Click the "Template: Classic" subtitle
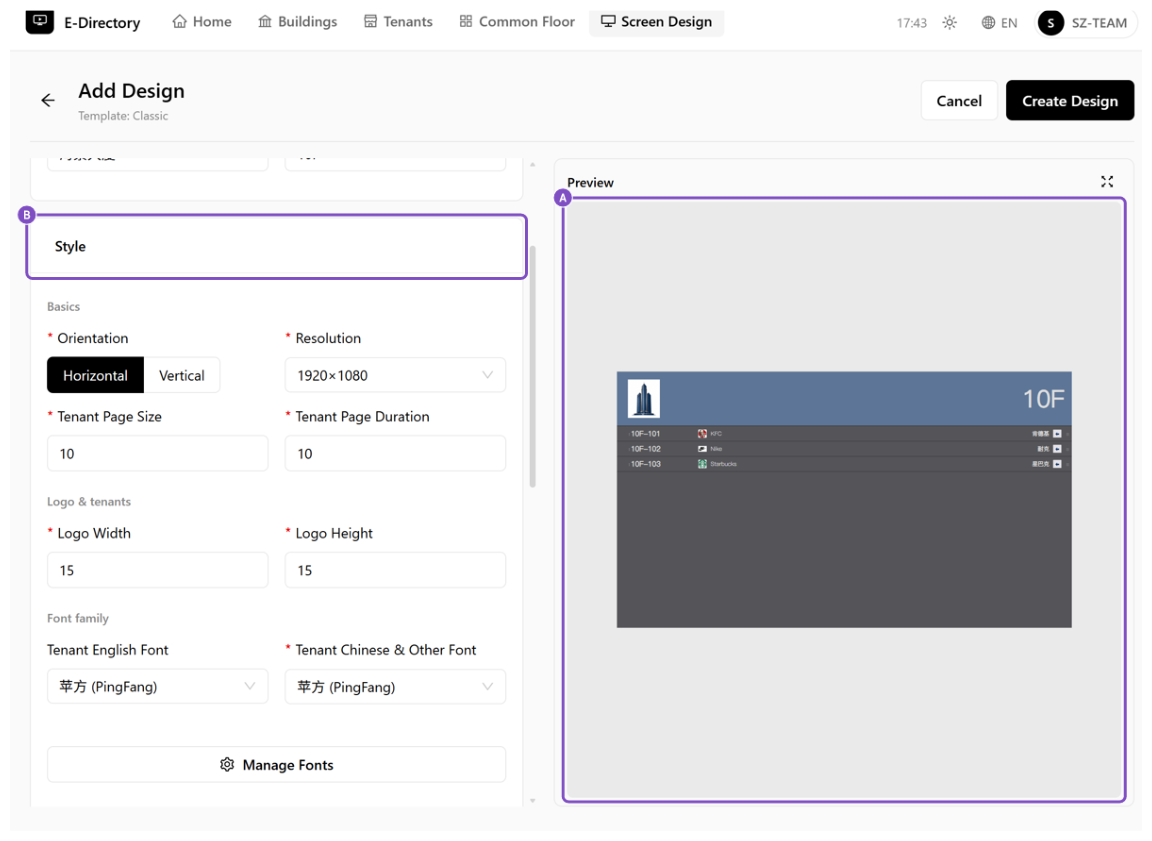Viewport: 1152px width, 841px height. [123, 116]
